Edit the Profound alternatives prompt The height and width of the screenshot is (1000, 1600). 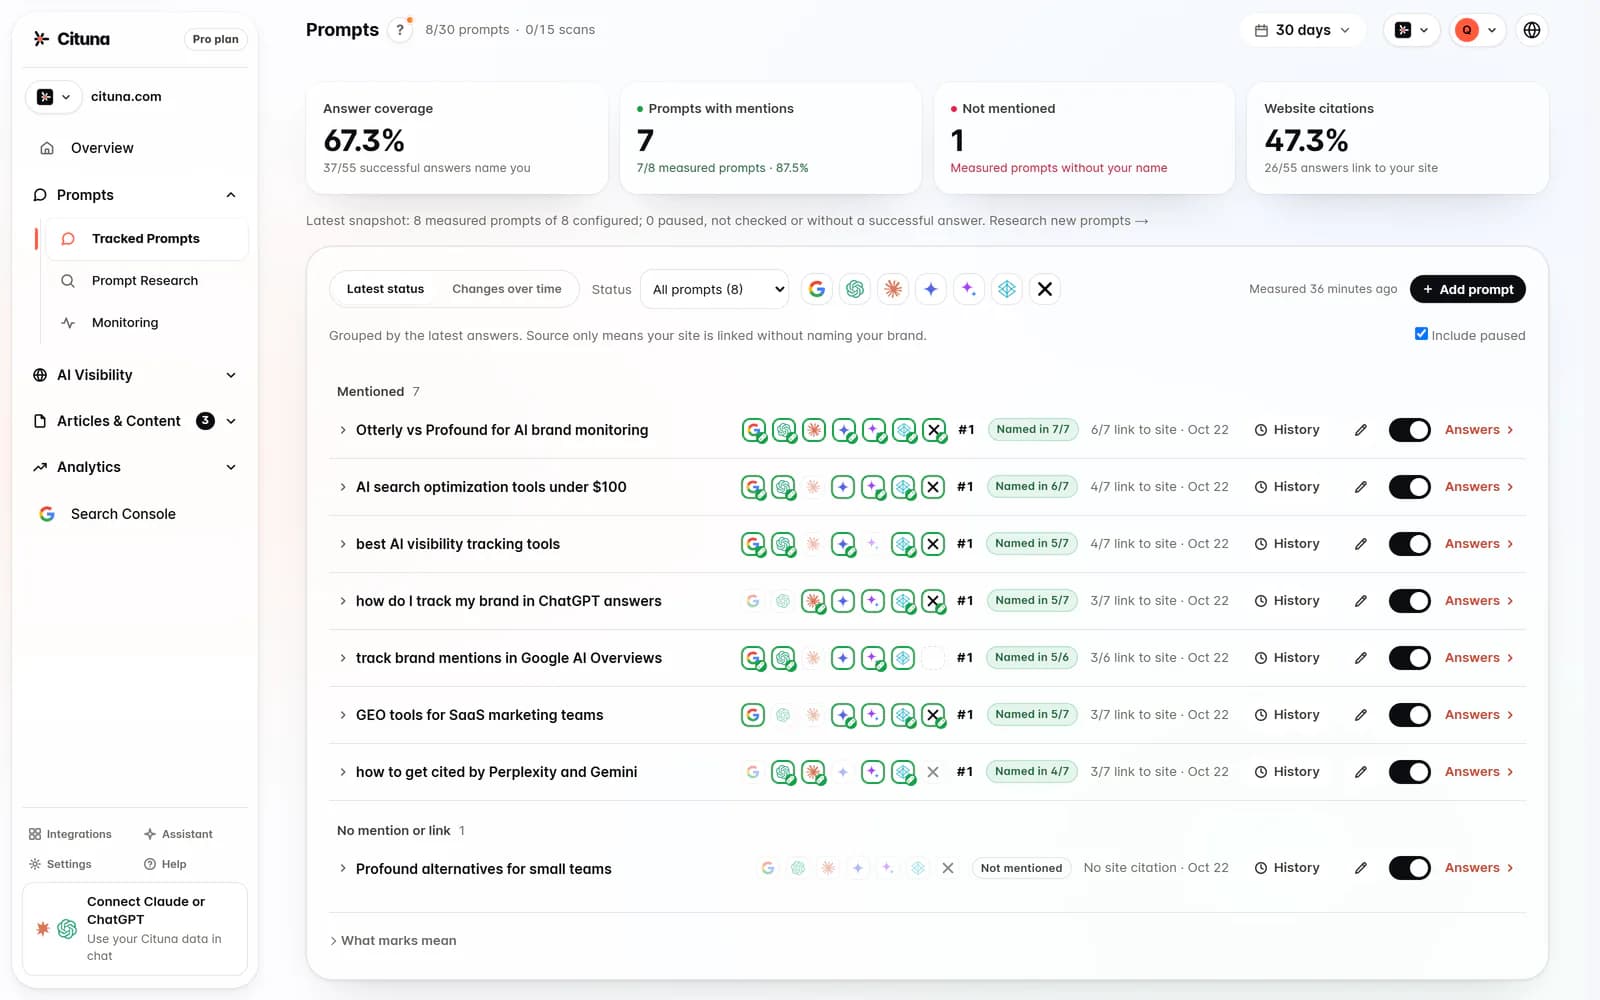[1361, 868]
